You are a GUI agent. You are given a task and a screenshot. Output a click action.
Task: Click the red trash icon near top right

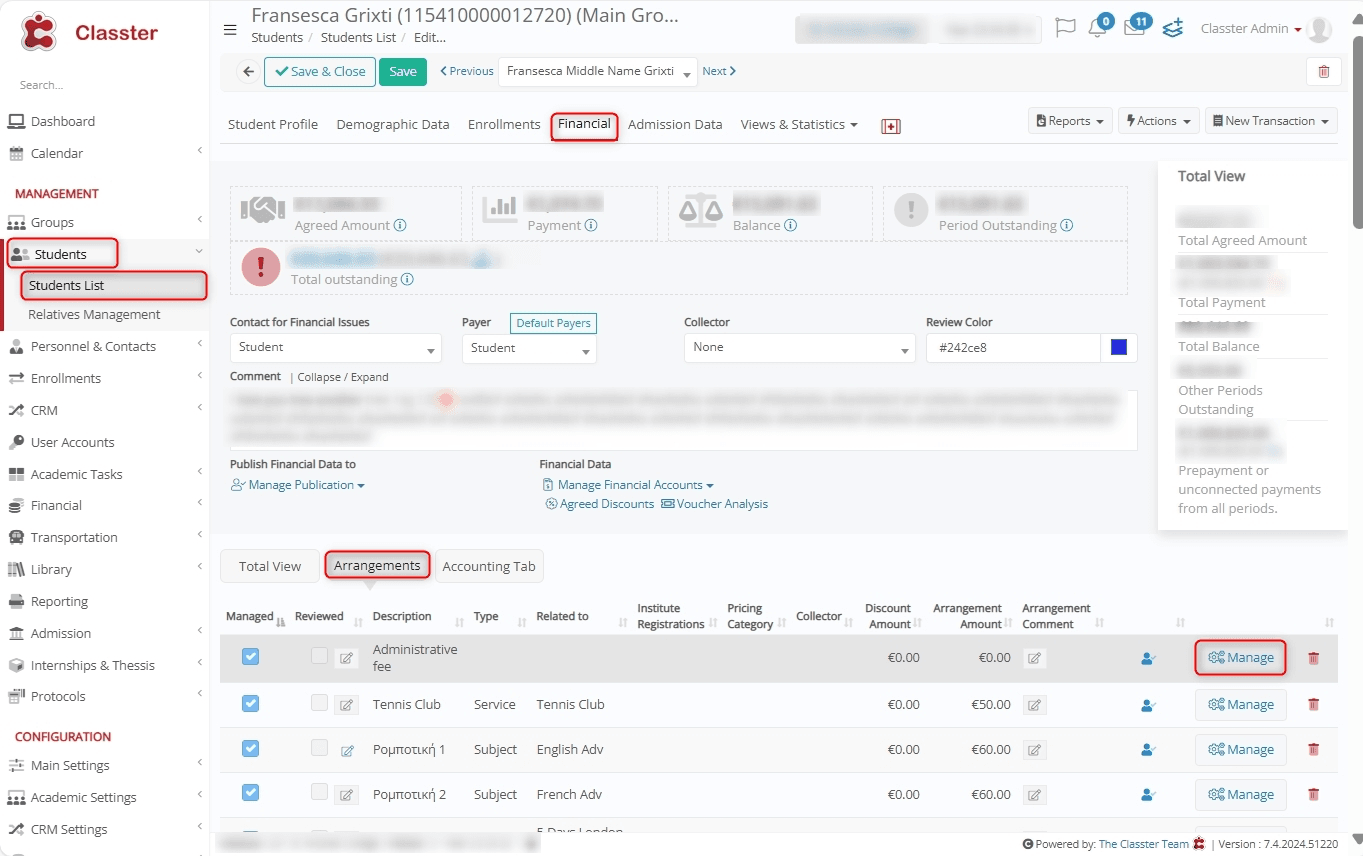pyautogui.click(x=1324, y=72)
